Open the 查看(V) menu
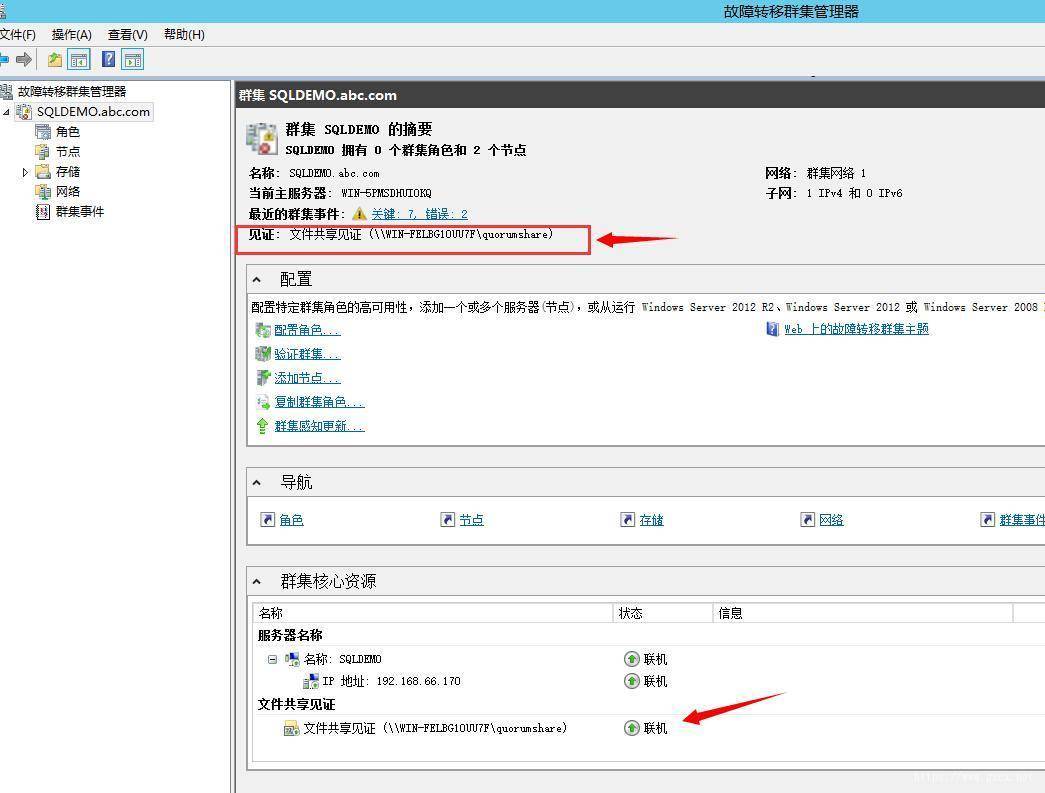1045x793 pixels. click(127, 35)
